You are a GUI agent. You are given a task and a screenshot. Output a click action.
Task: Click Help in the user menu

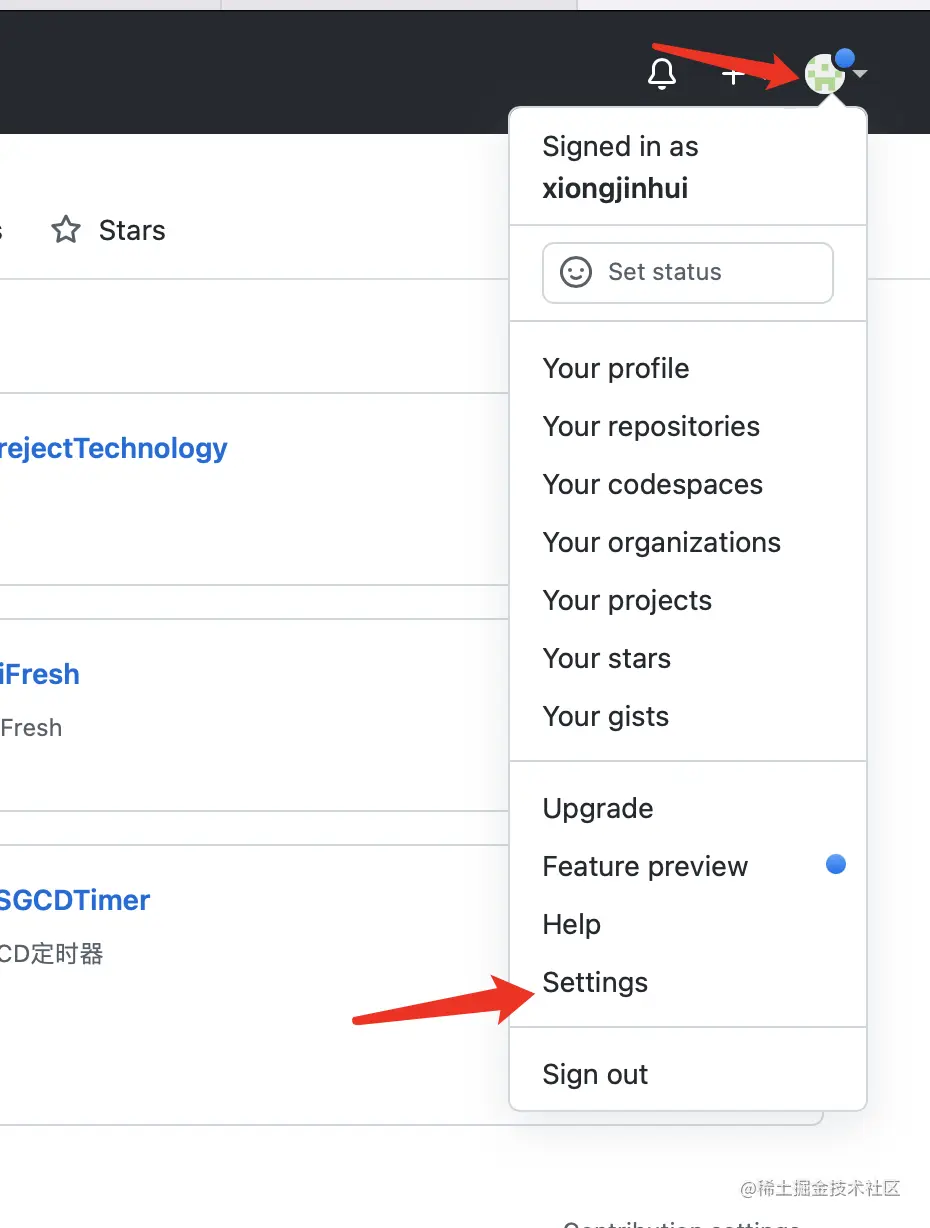click(571, 924)
